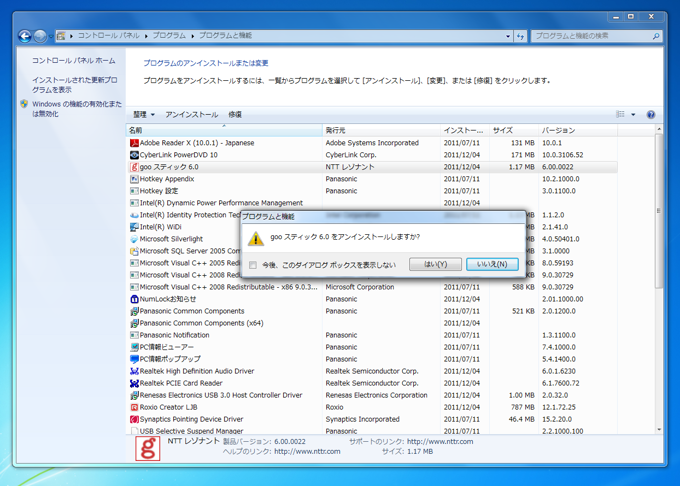The image size is (680, 486).
Task: Click the search magnifier icon
Action: point(656,36)
